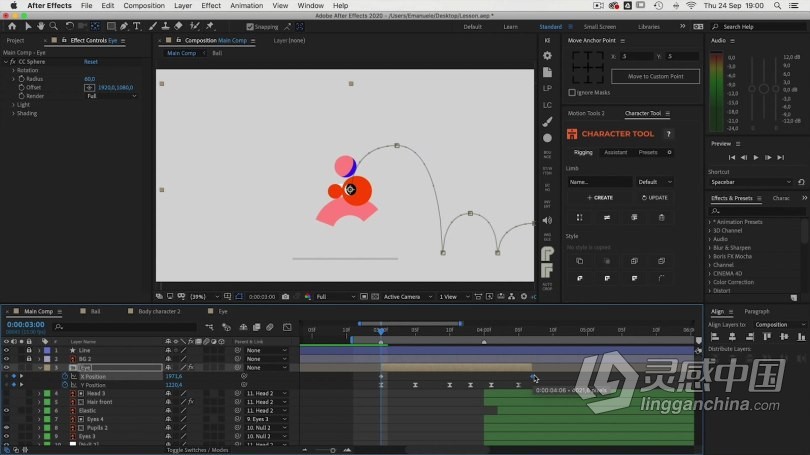Click the LP script icon in the side bar
Screen dimensions: 810x455
coord(548,88)
